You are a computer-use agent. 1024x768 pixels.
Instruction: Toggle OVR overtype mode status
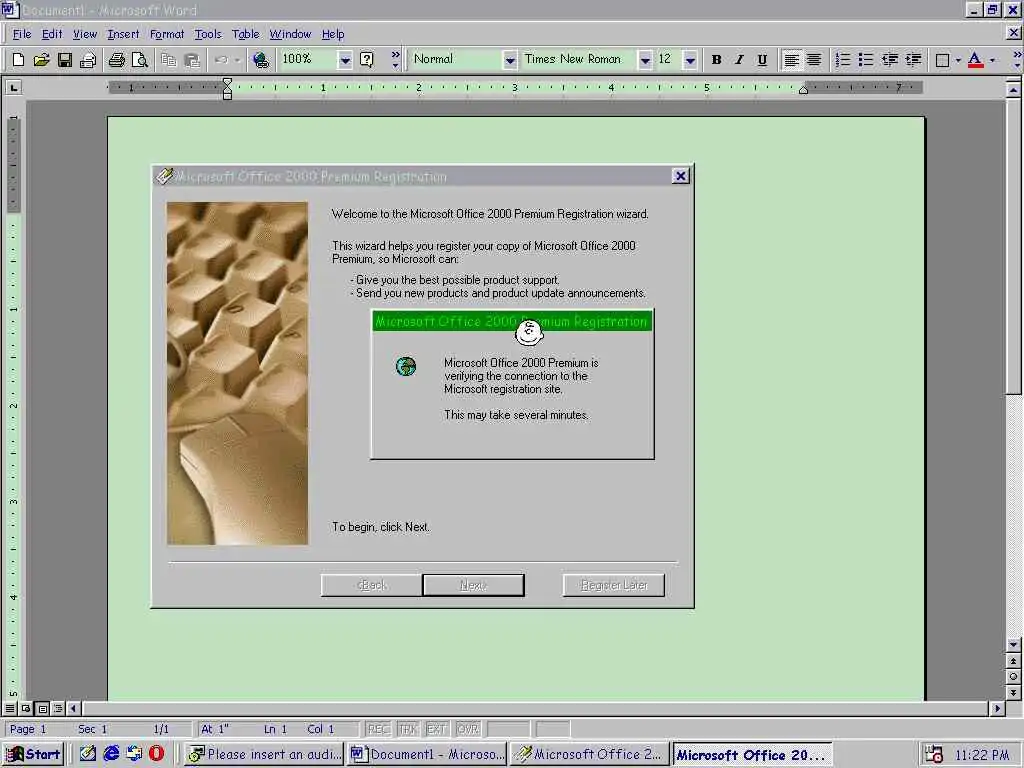[x=468, y=729]
